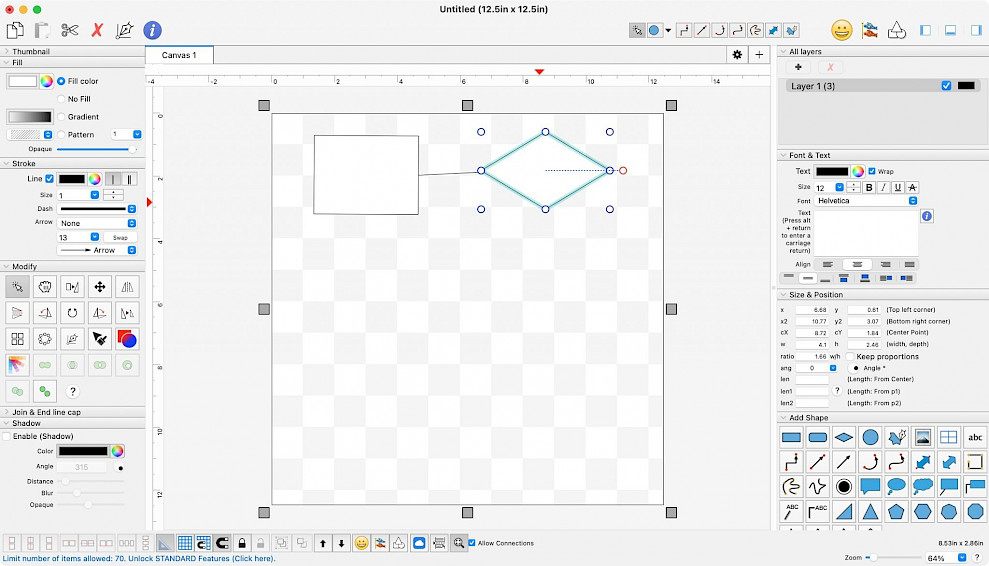Open canvas settings with the gear button
The image size is (989, 566).
pyautogui.click(x=737, y=55)
